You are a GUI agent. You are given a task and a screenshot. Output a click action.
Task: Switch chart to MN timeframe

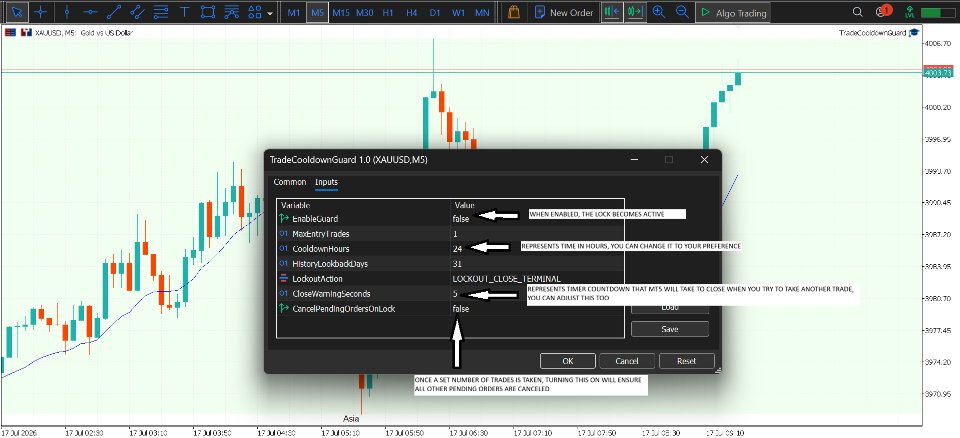click(482, 12)
